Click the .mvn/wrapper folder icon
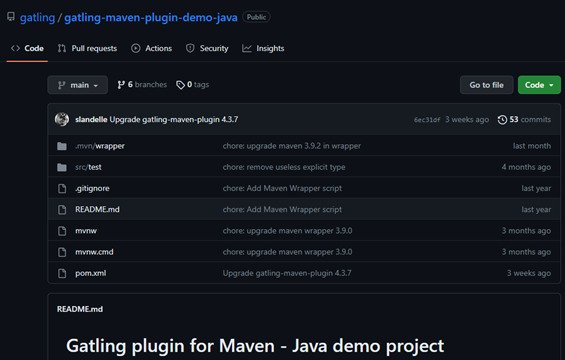 click(x=62, y=146)
